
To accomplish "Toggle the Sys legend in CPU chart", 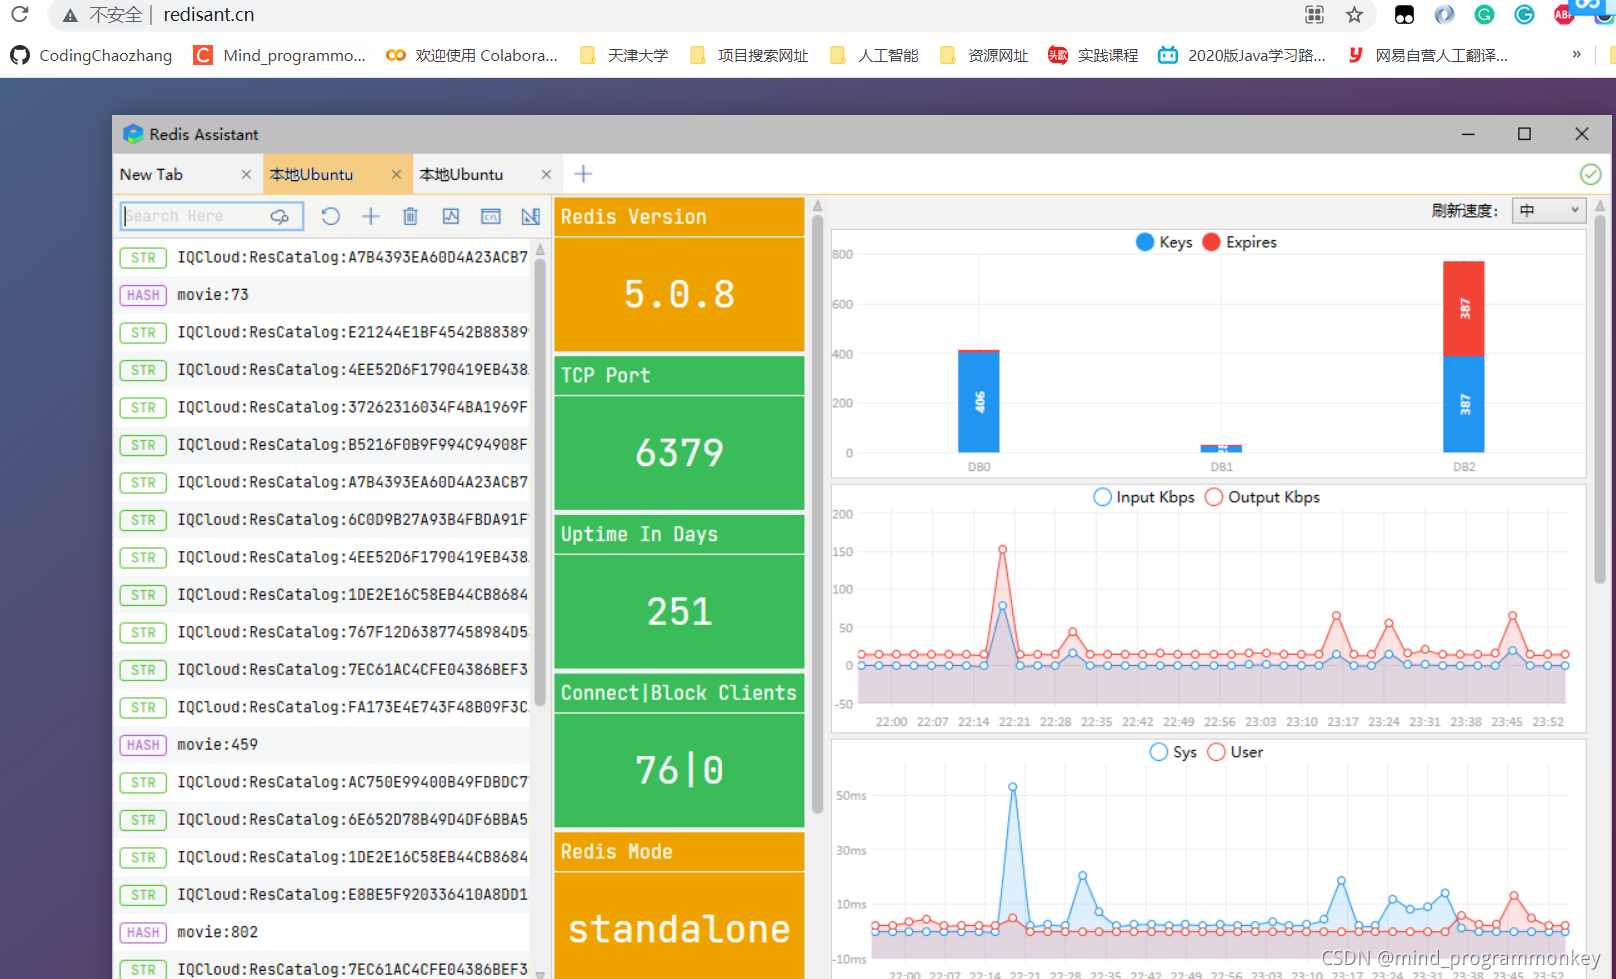I will tap(1174, 752).
